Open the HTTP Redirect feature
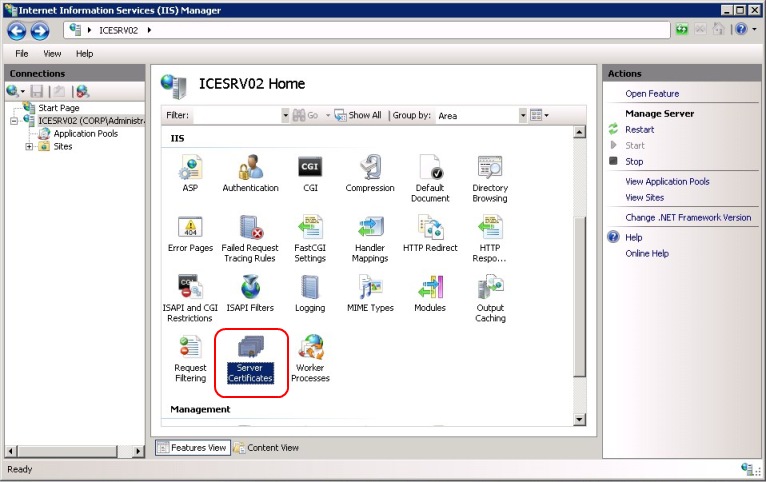Image resolution: width=766 pixels, height=482 pixels. [x=430, y=233]
